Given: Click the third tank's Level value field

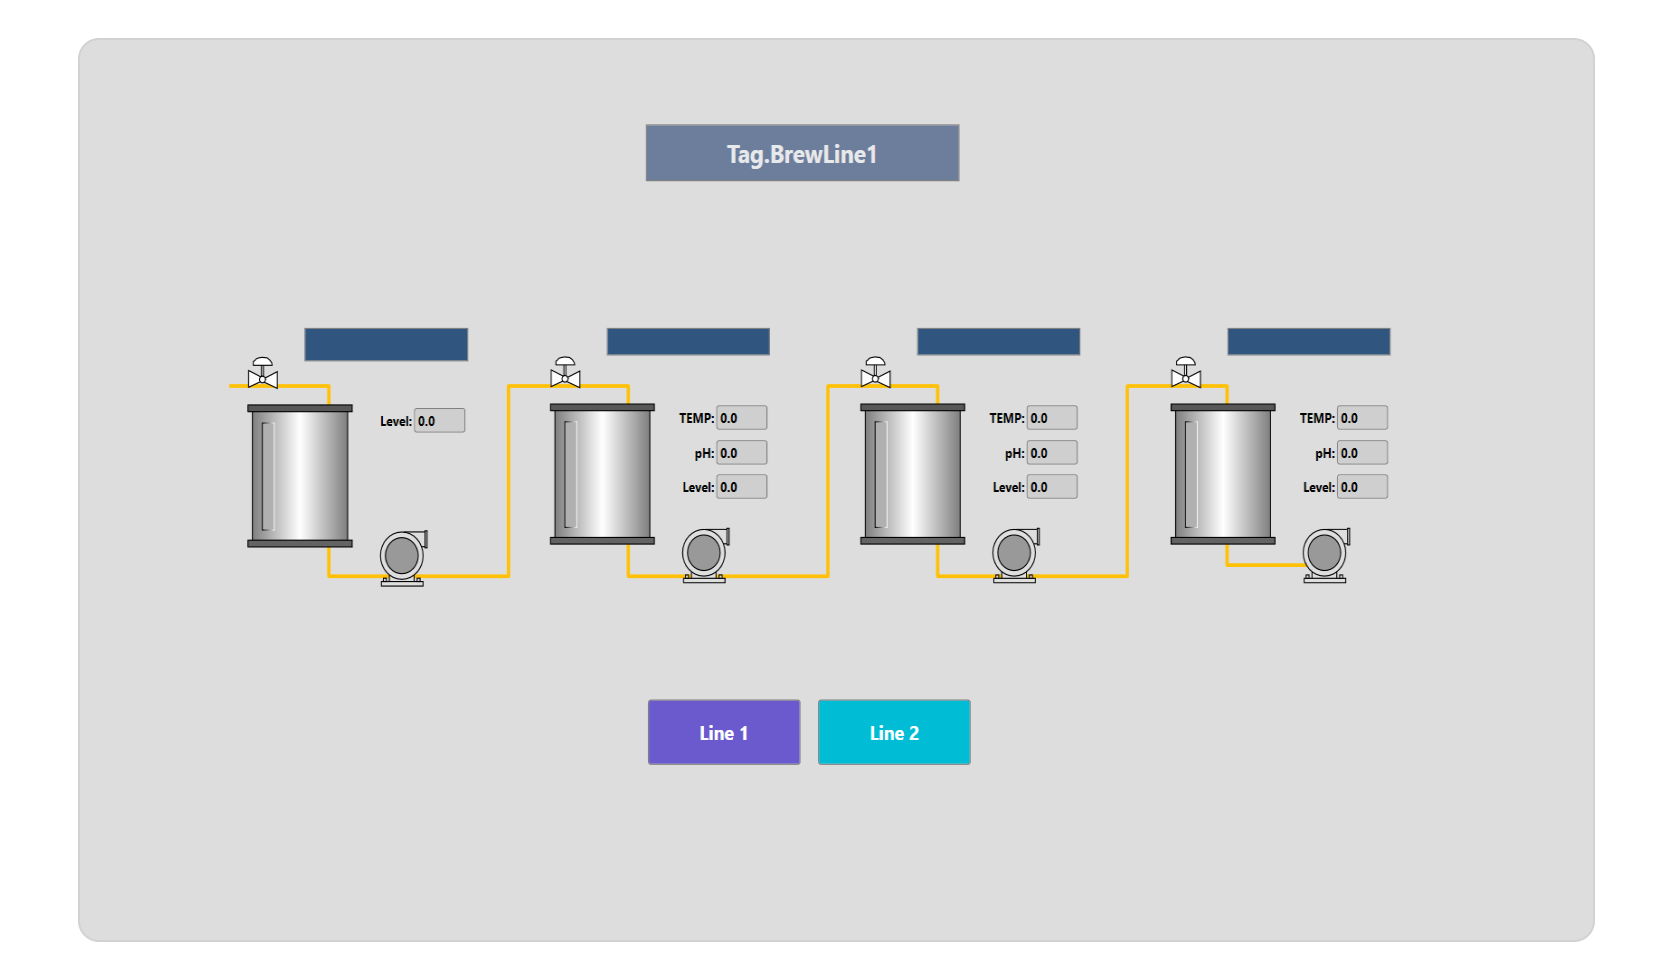Looking at the screenshot, I should pyautogui.click(x=1052, y=487).
